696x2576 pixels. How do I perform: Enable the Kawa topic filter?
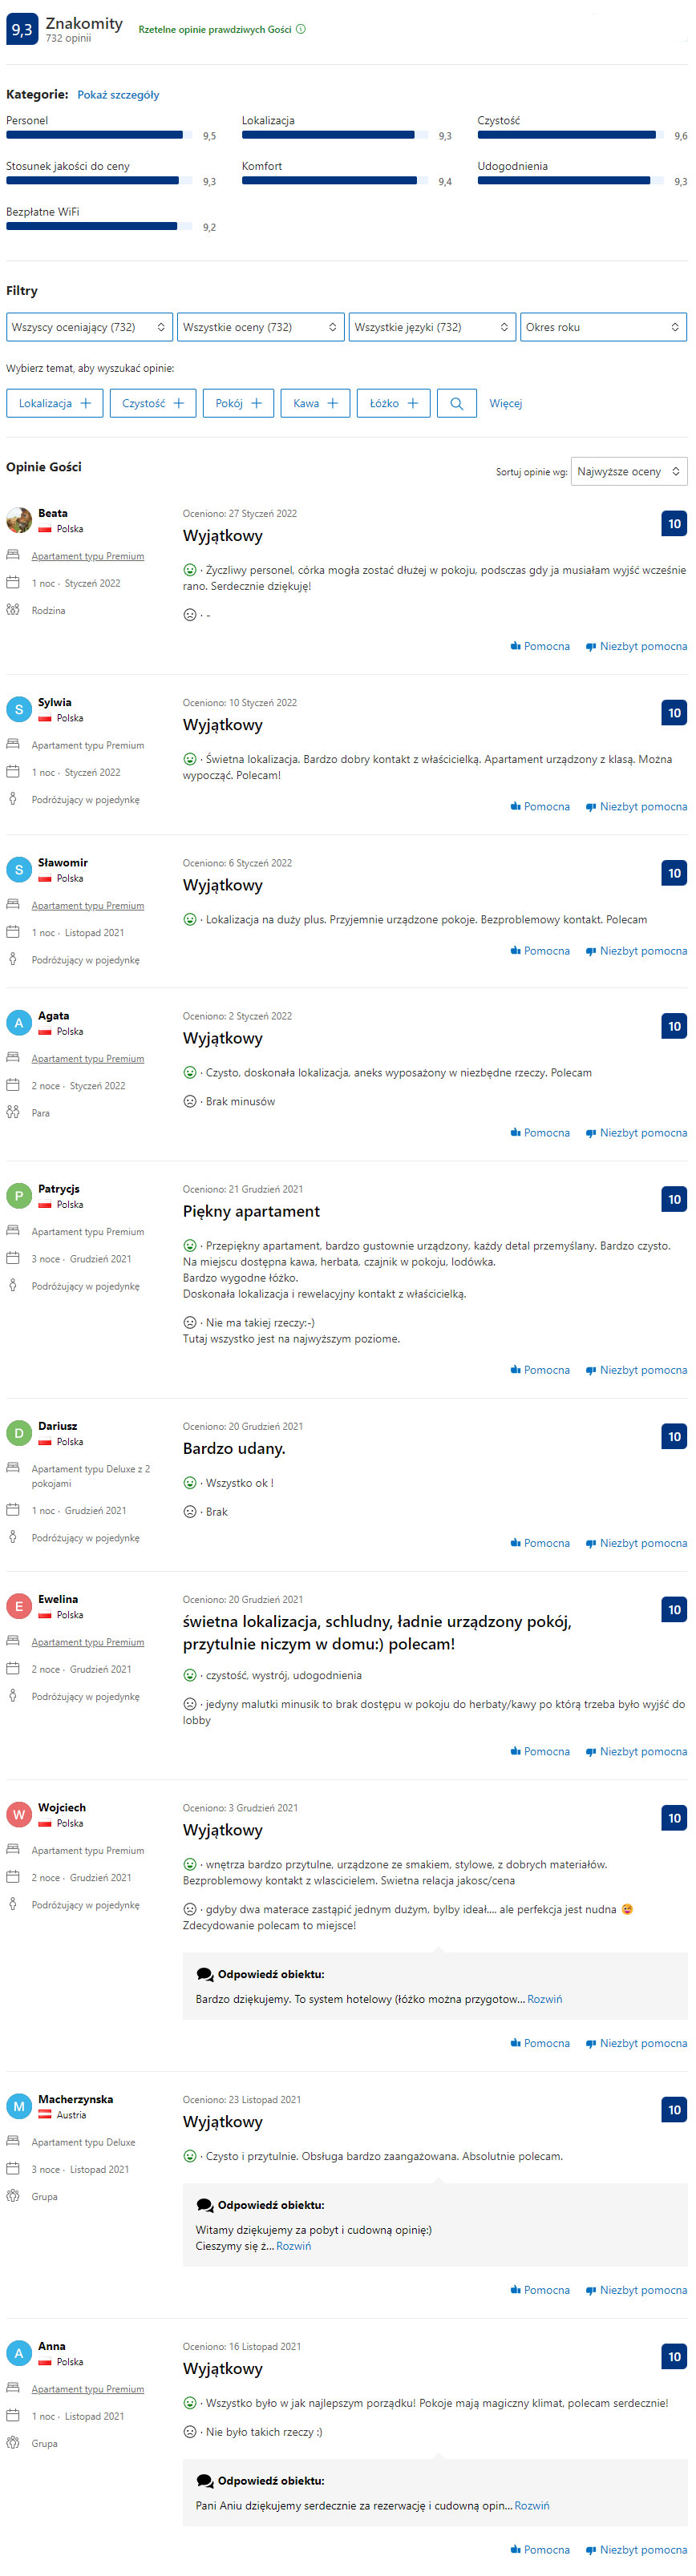pyautogui.click(x=315, y=403)
